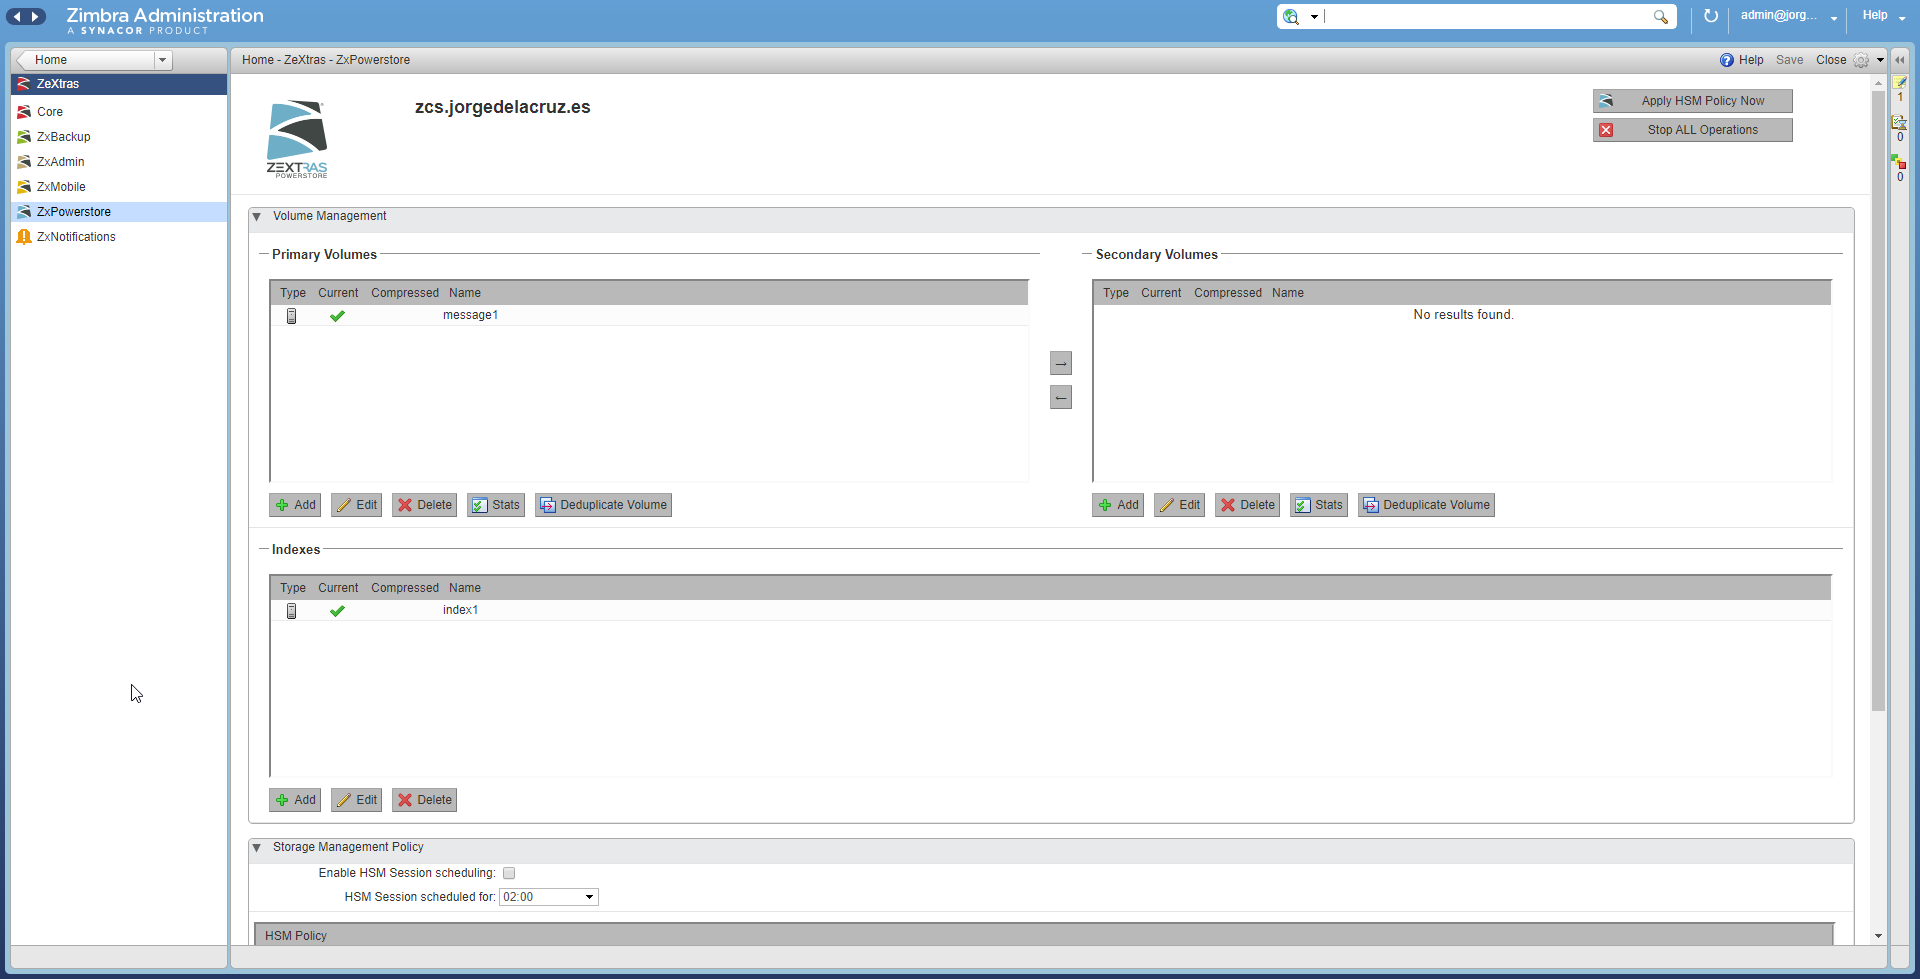The width and height of the screenshot is (1920, 979).
Task: Move volume to primary with left arrow
Action: [1061, 398]
